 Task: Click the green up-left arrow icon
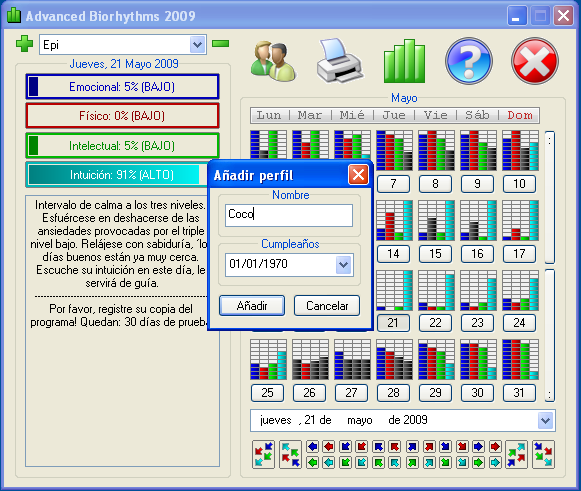379,462
